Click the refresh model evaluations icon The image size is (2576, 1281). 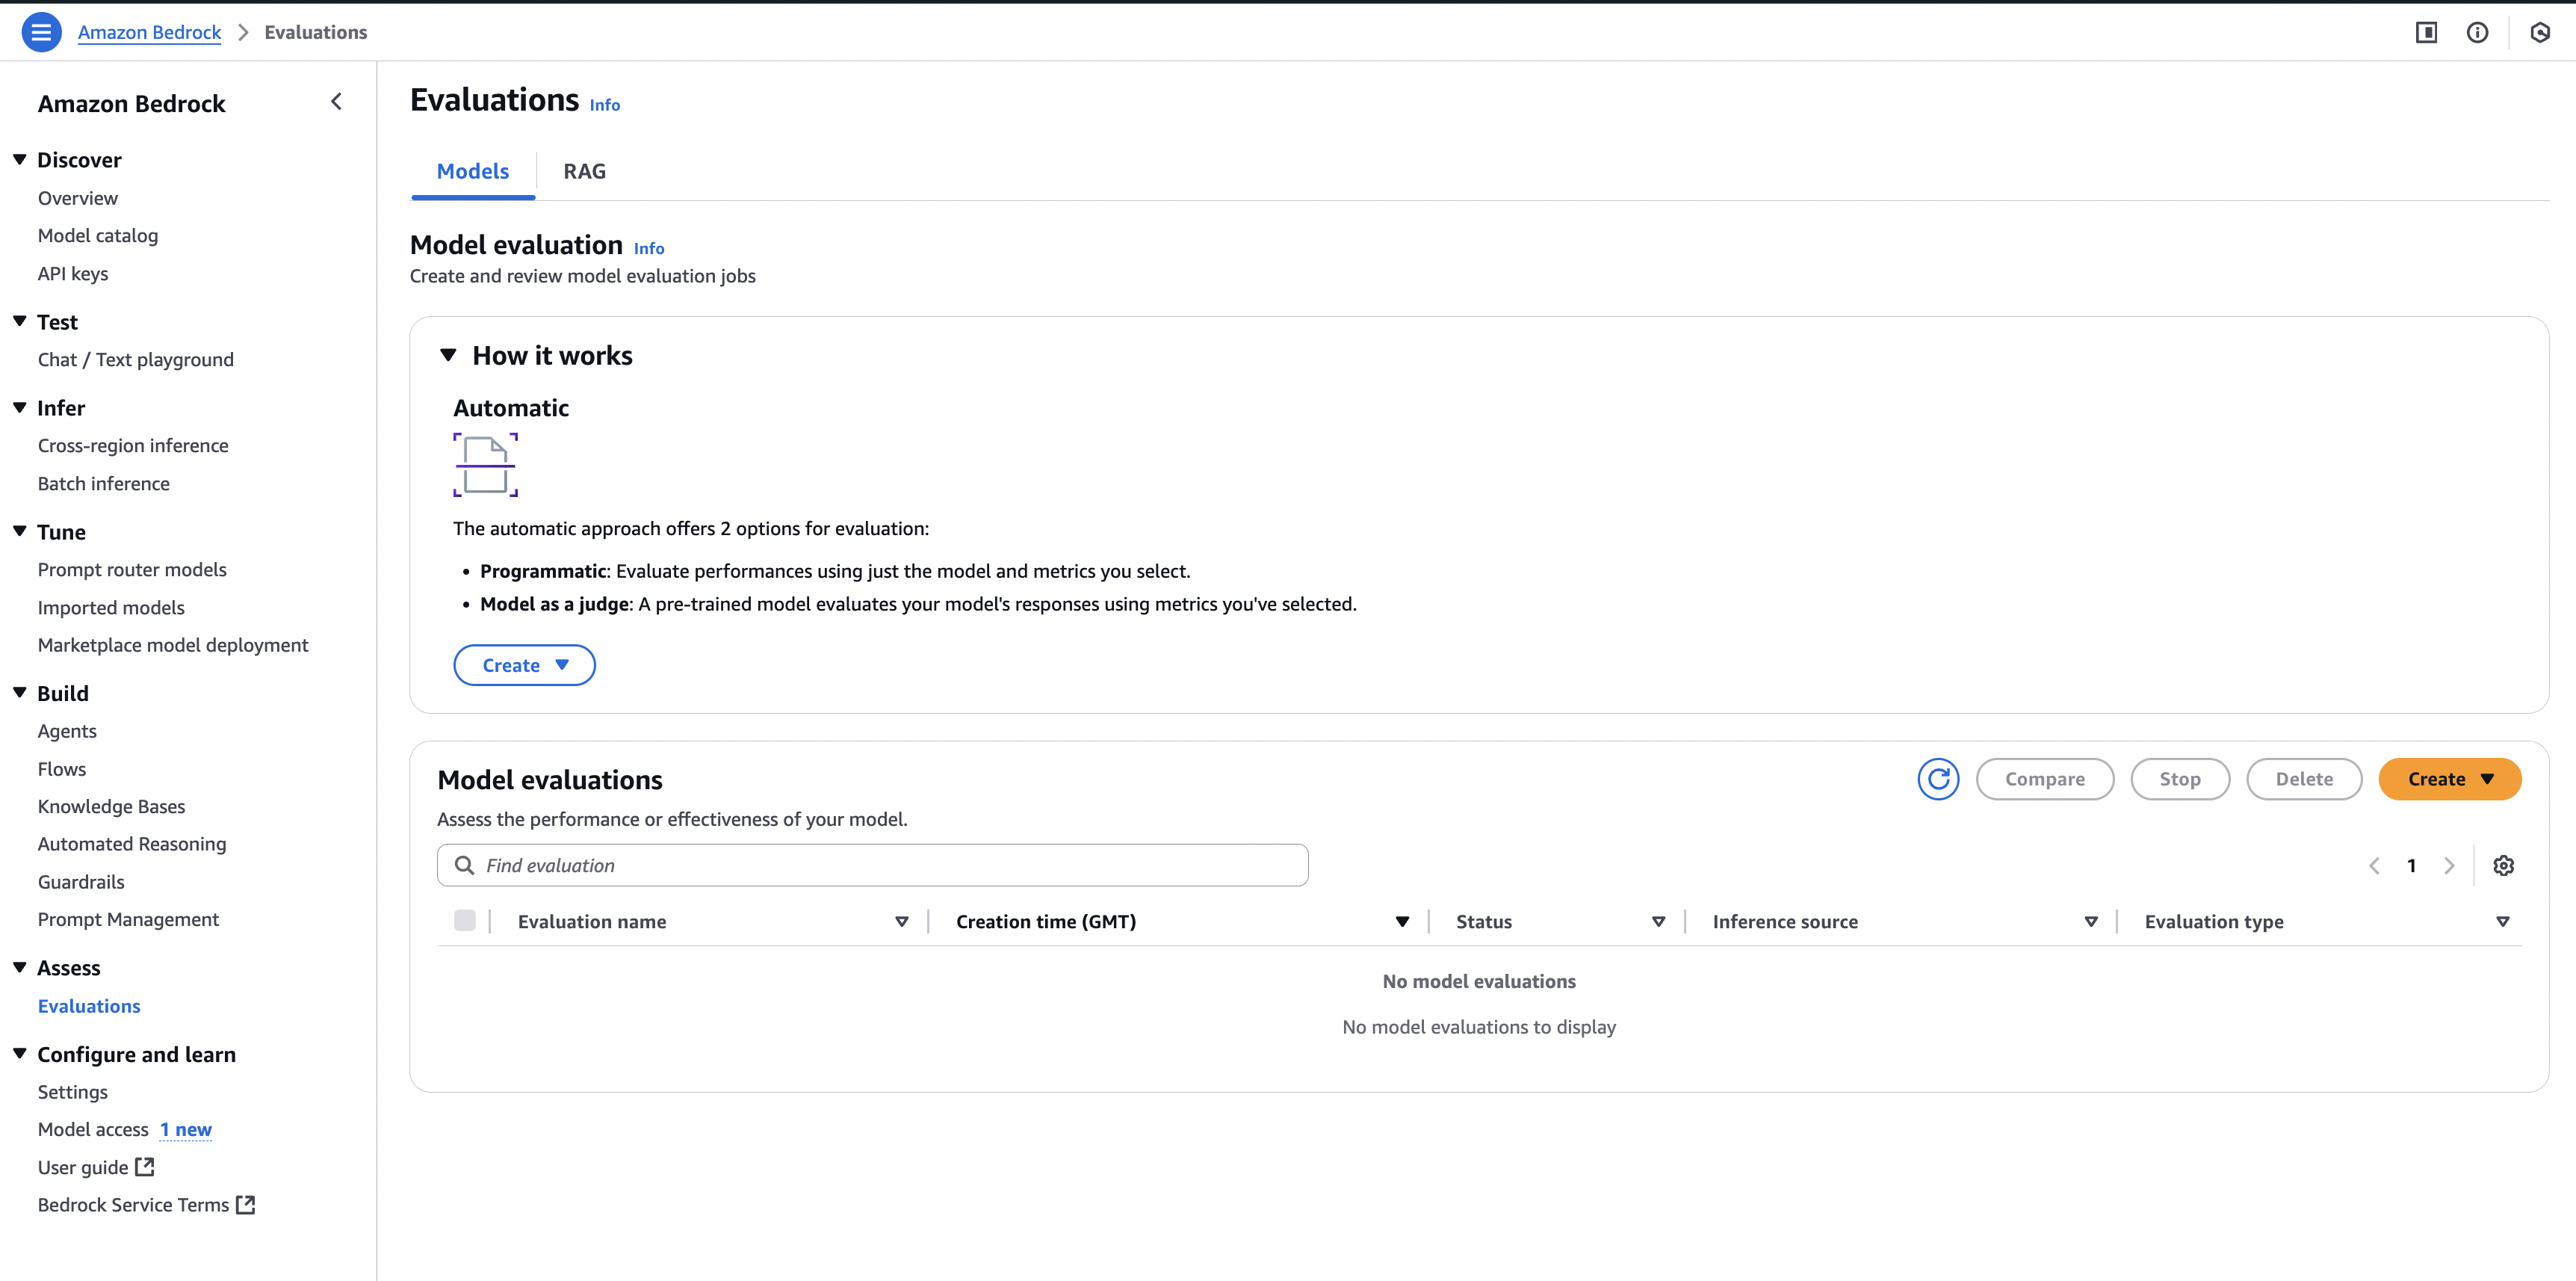coord(1937,779)
